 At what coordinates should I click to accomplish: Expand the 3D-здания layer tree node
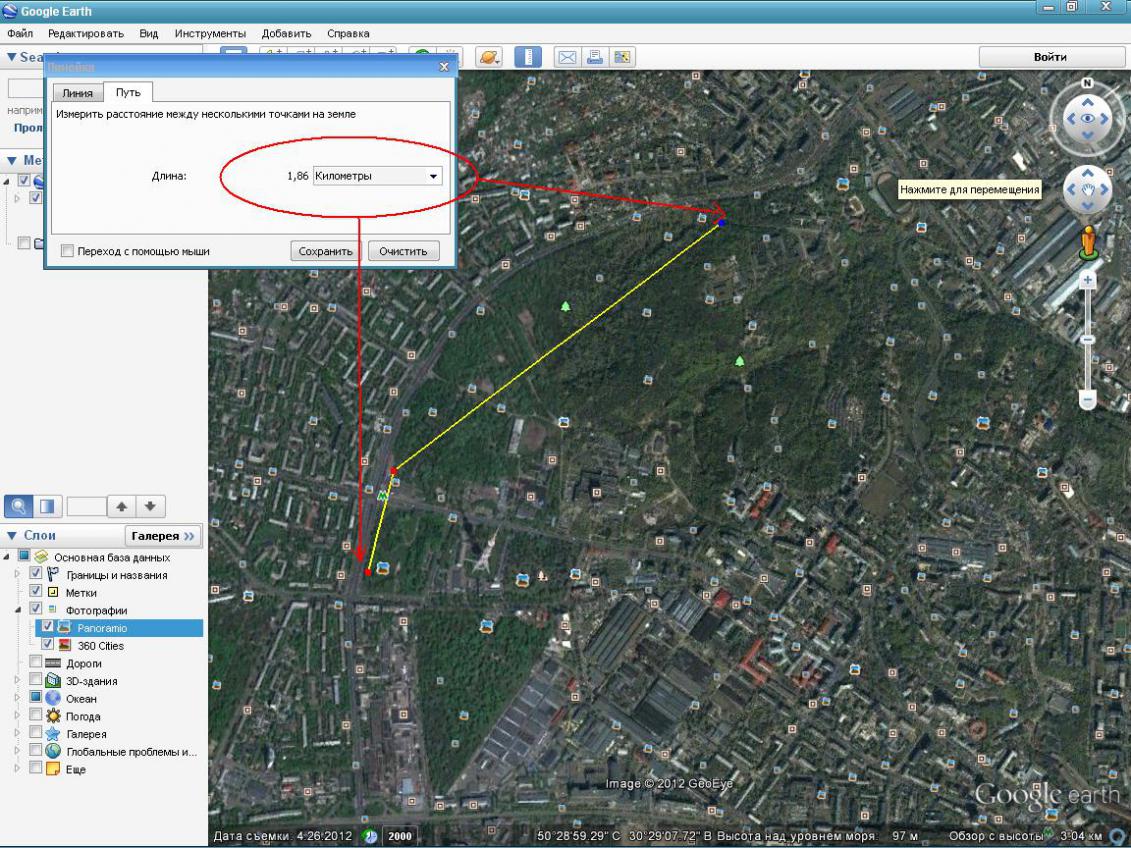pos(16,681)
